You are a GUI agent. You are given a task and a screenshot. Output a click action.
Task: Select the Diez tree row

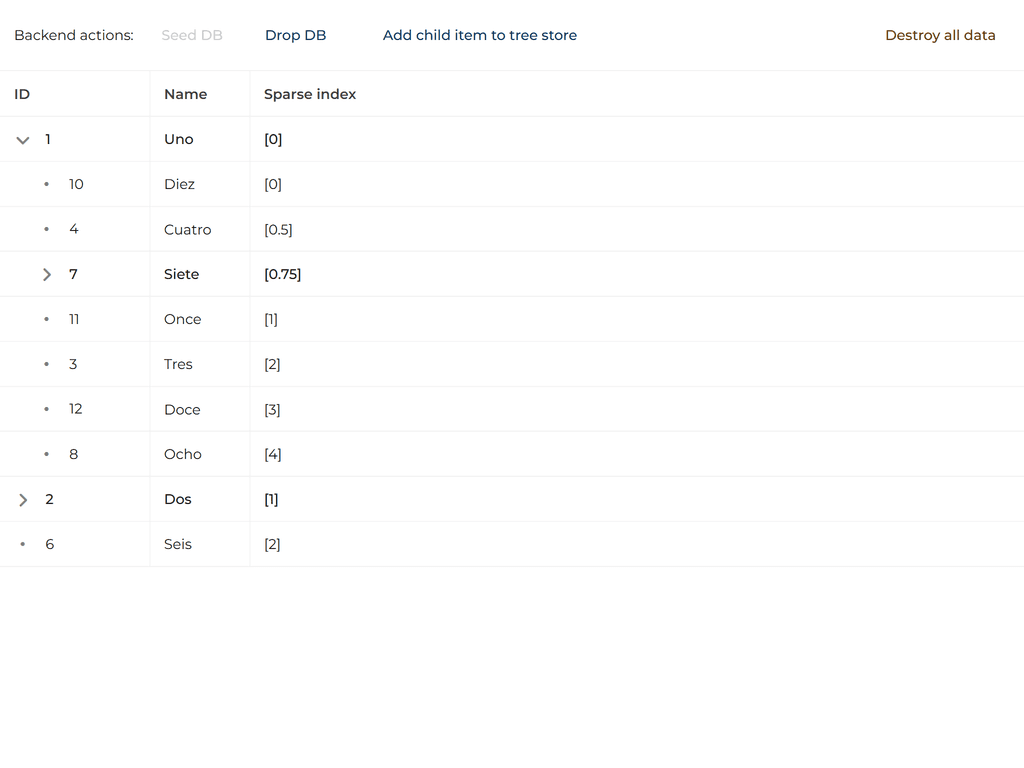point(180,184)
